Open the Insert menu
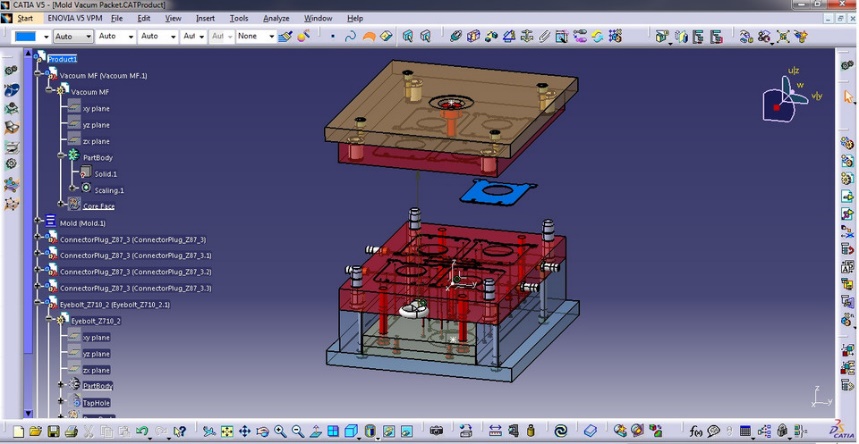This screenshot has width=859, height=444. (205, 18)
